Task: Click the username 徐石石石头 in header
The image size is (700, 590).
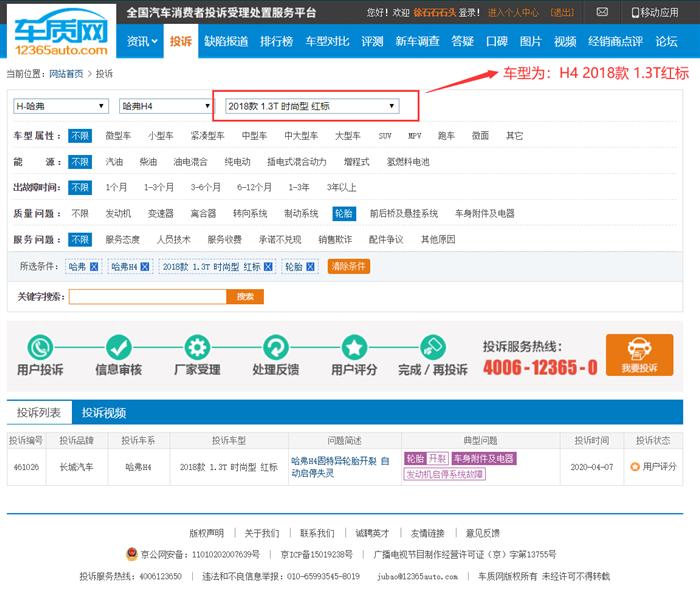Action: click(434, 12)
